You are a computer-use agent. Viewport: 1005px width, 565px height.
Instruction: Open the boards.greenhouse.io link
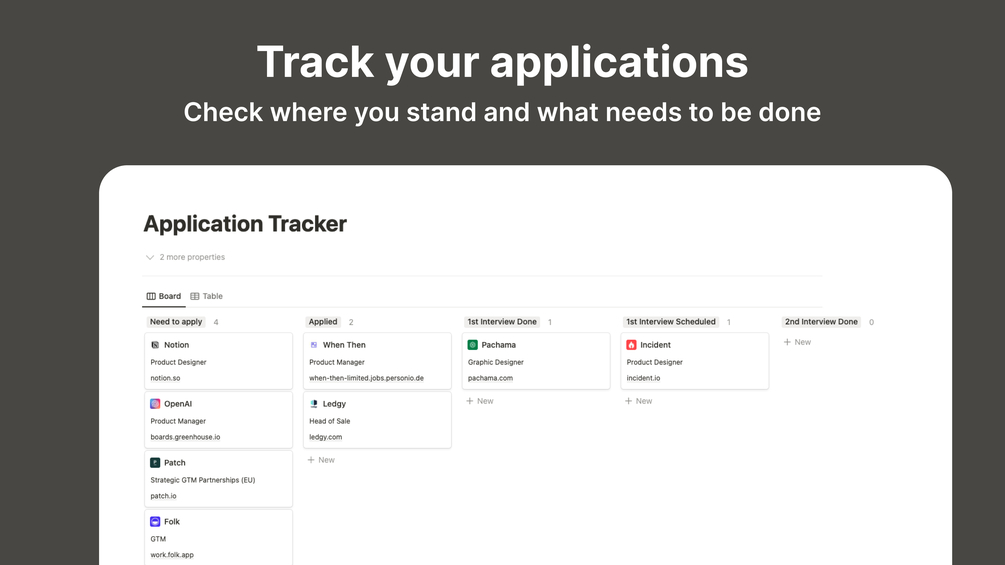coord(185,437)
